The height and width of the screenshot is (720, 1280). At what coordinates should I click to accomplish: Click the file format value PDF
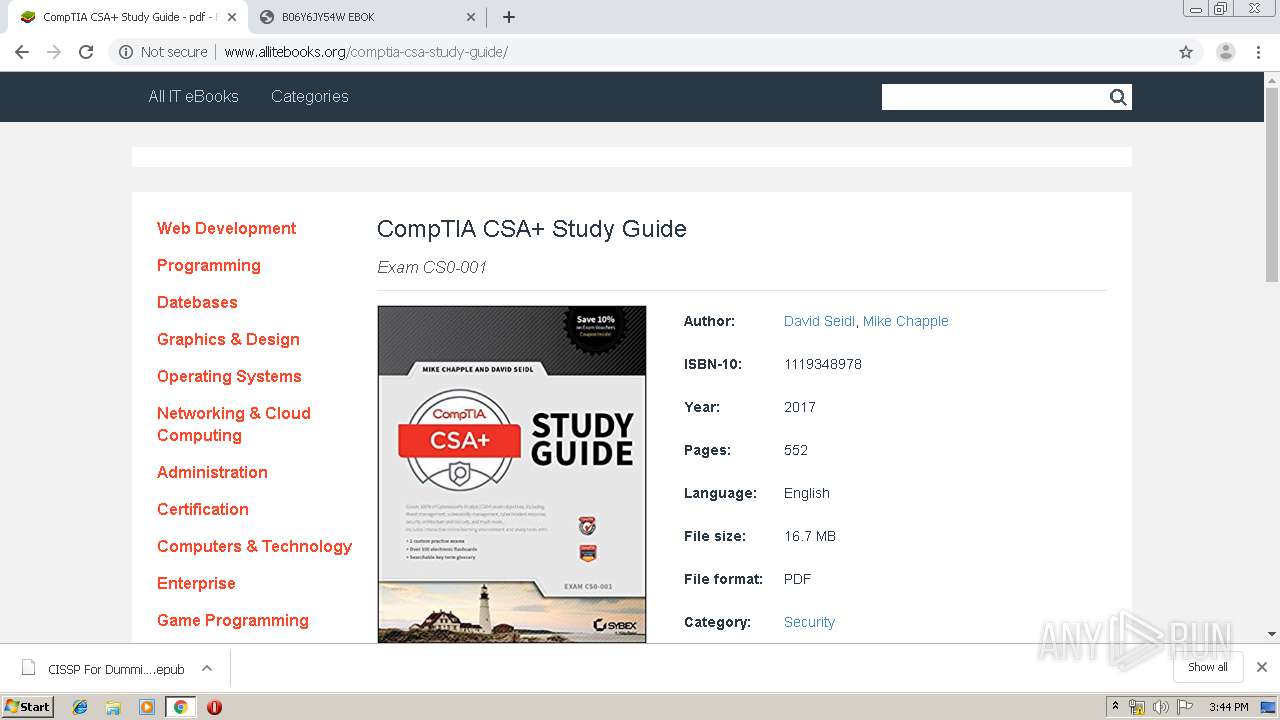(x=798, y=579)
